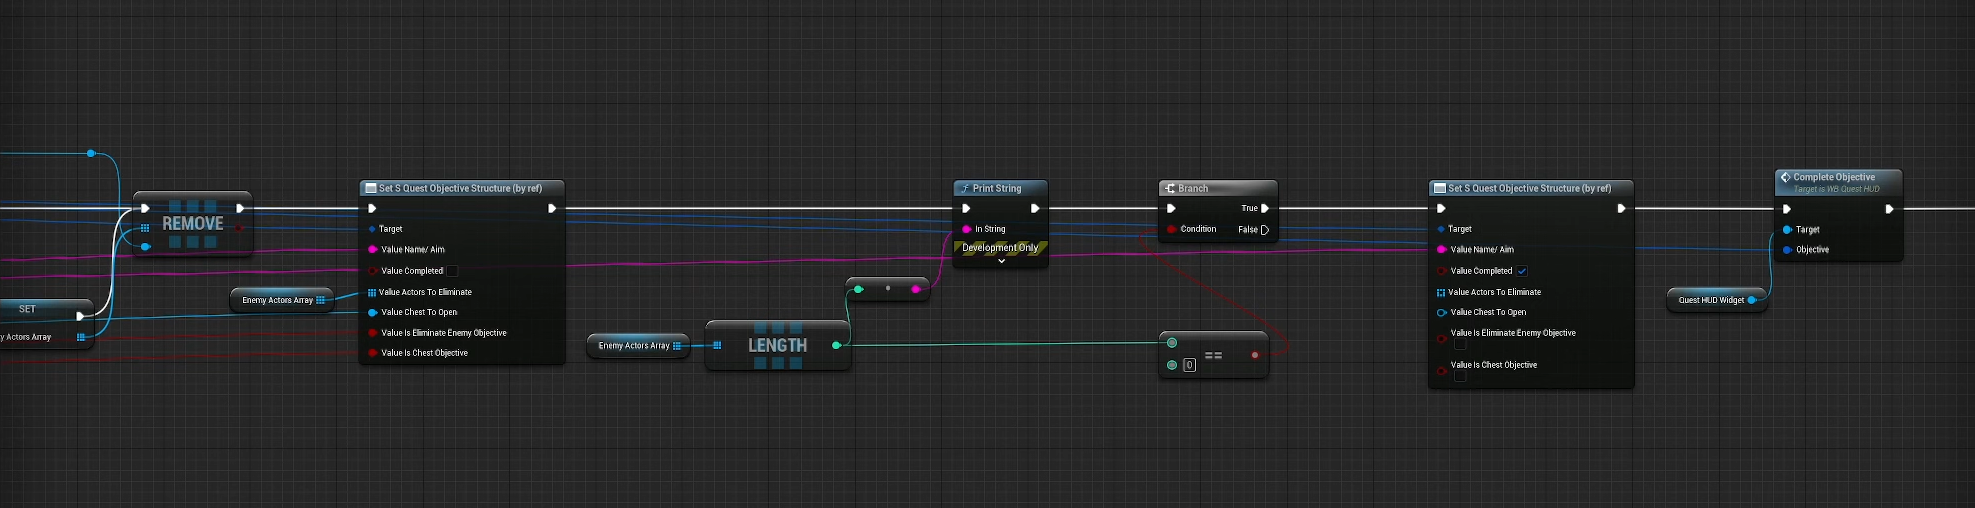Click Value Chest To Open pin on the Set S Quest node wired from REMOVE
This screenshot has height=508, width=1975.
point(372,312)
